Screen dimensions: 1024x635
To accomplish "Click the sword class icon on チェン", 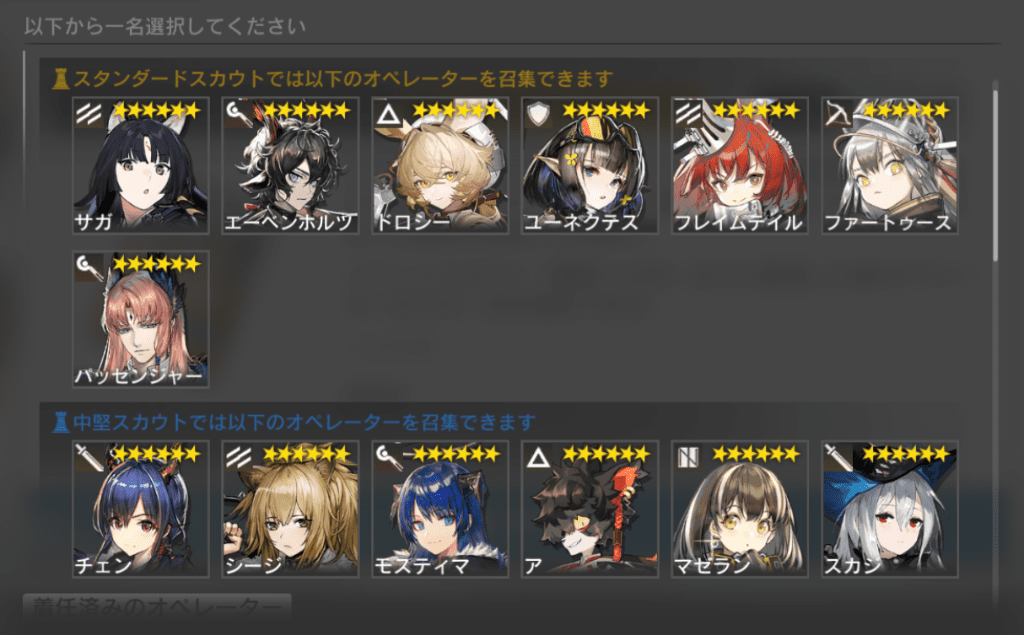I will tap(89, 457).
